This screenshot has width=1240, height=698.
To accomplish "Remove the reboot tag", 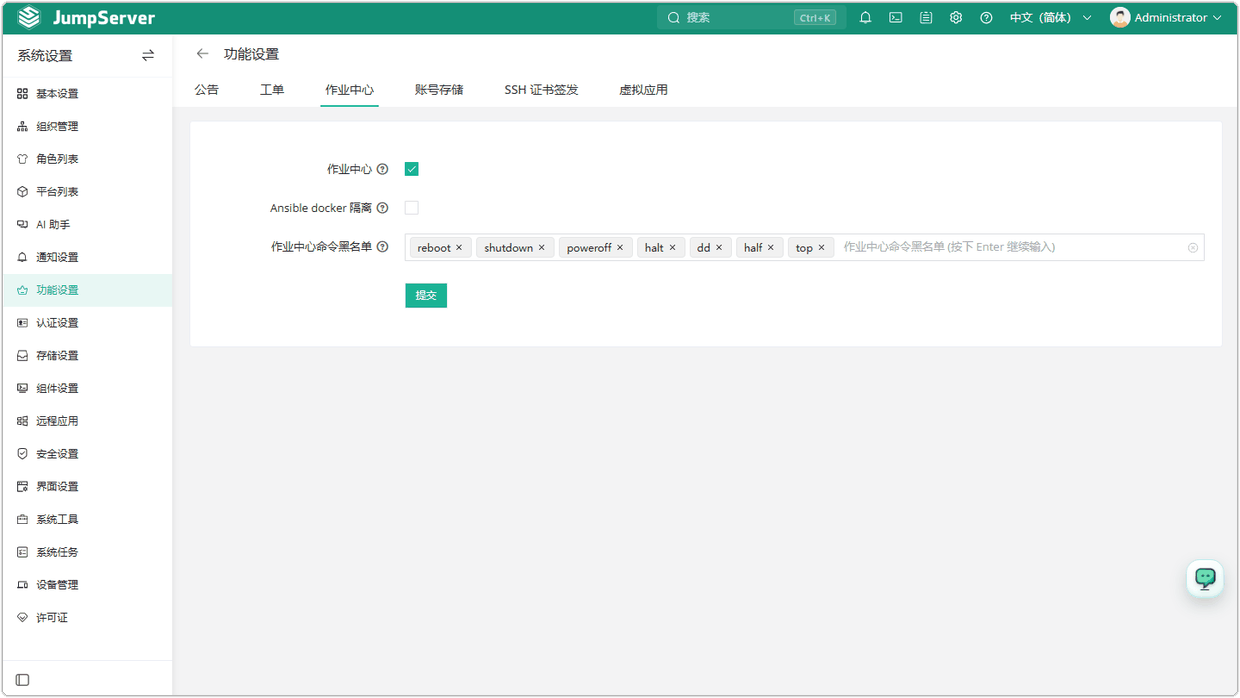I will (459, 248).
